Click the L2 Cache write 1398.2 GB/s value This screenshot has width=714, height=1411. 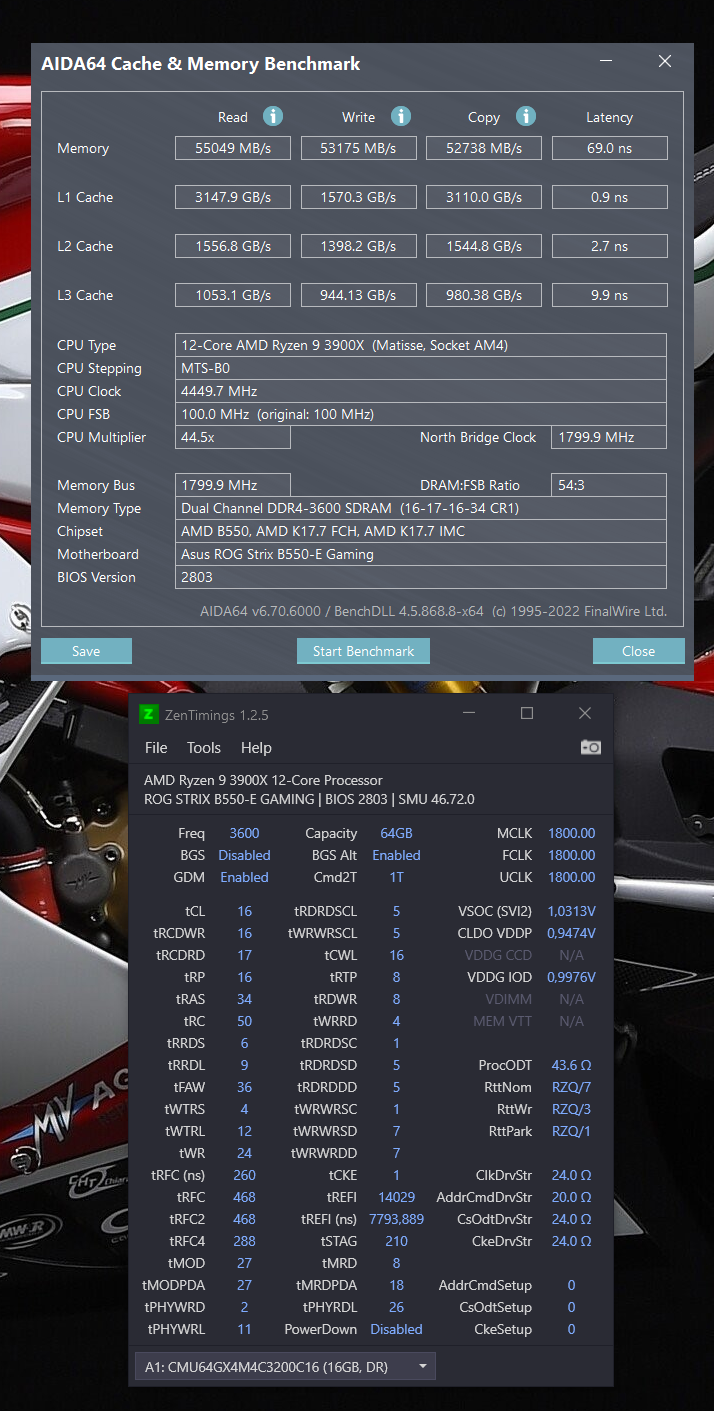click(x=359, y=246)
